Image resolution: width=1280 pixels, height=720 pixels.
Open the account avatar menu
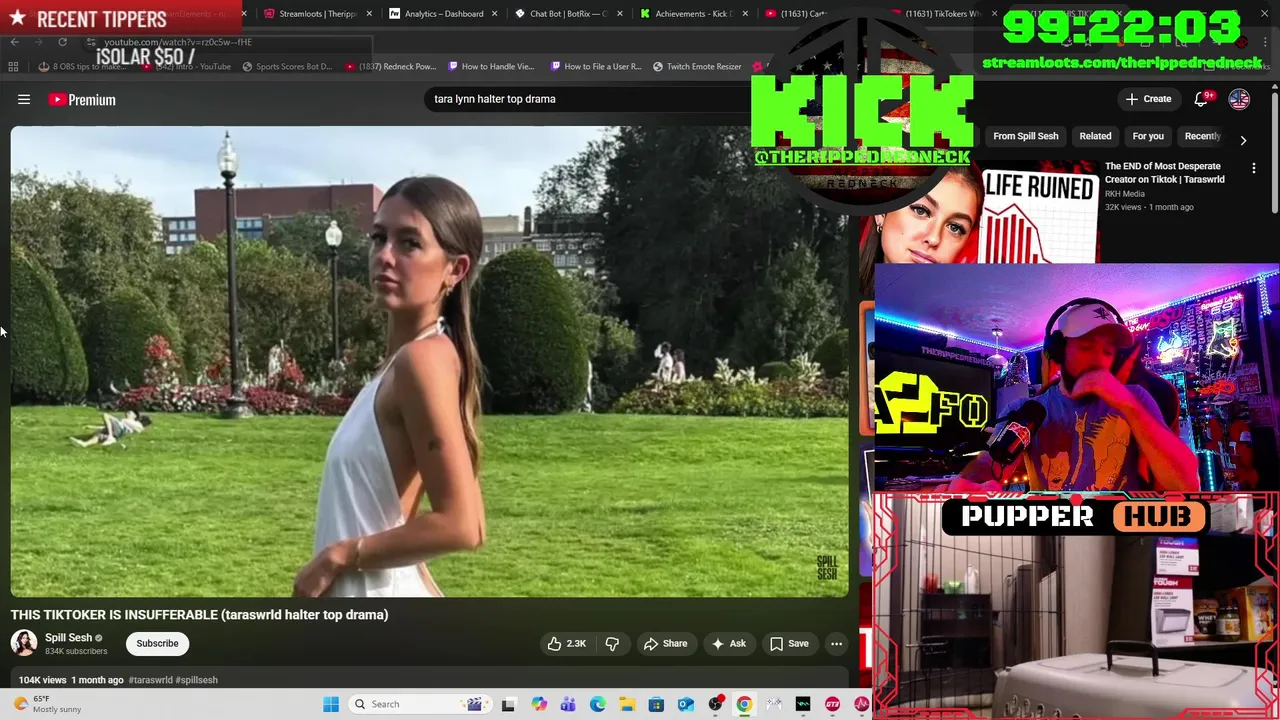[1239, 99]
